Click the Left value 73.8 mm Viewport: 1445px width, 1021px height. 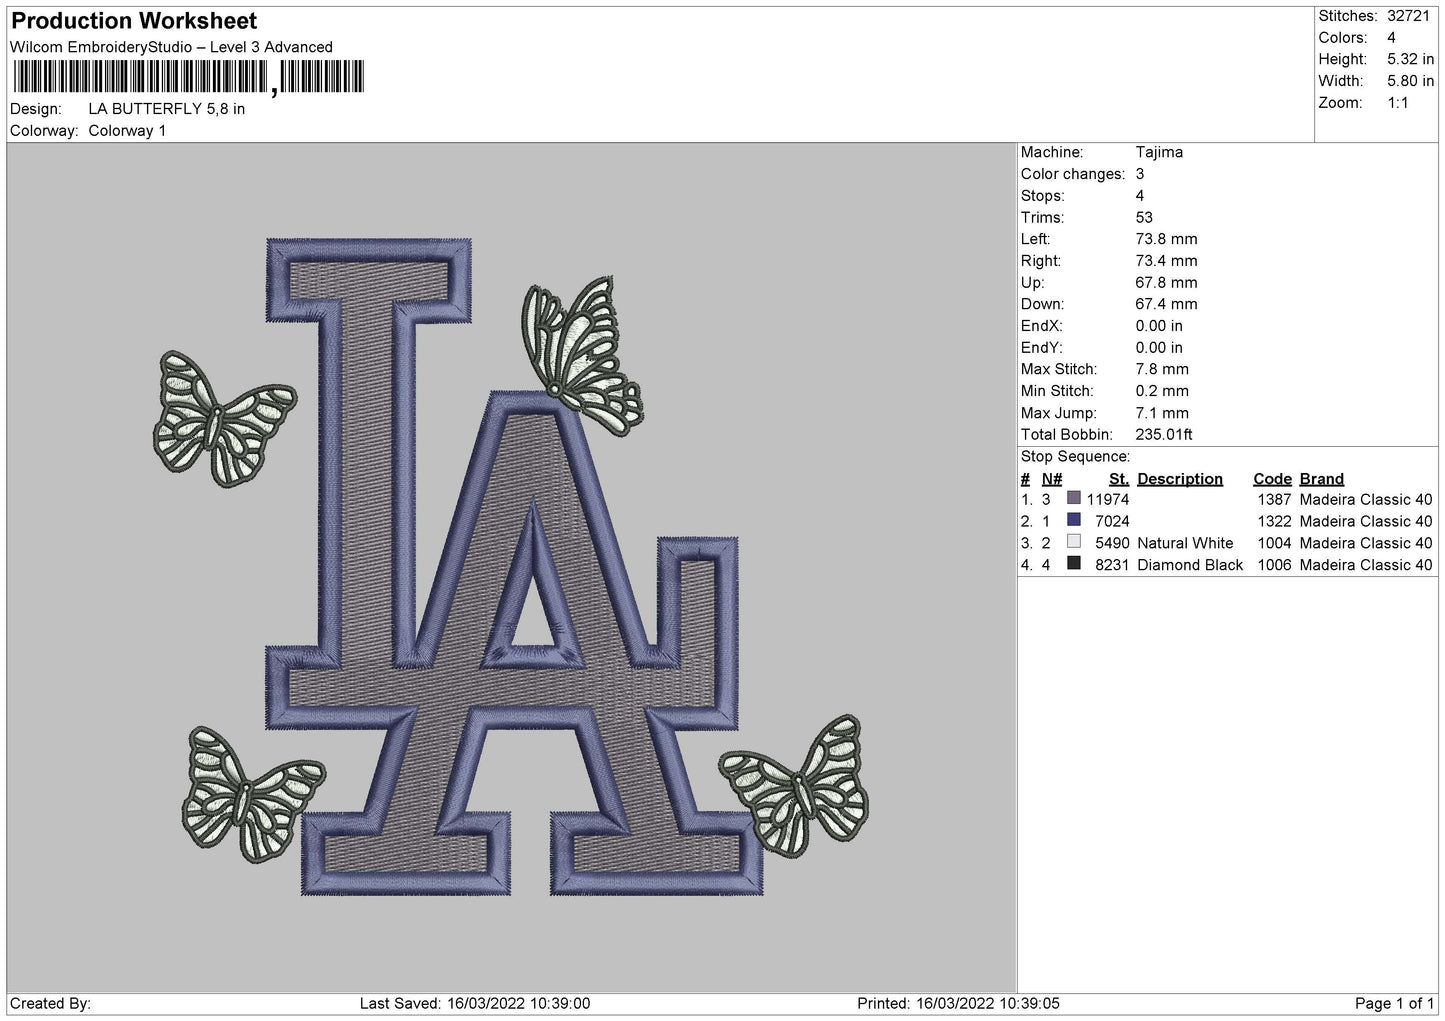pyautogui.click(x=1166, y=239)
